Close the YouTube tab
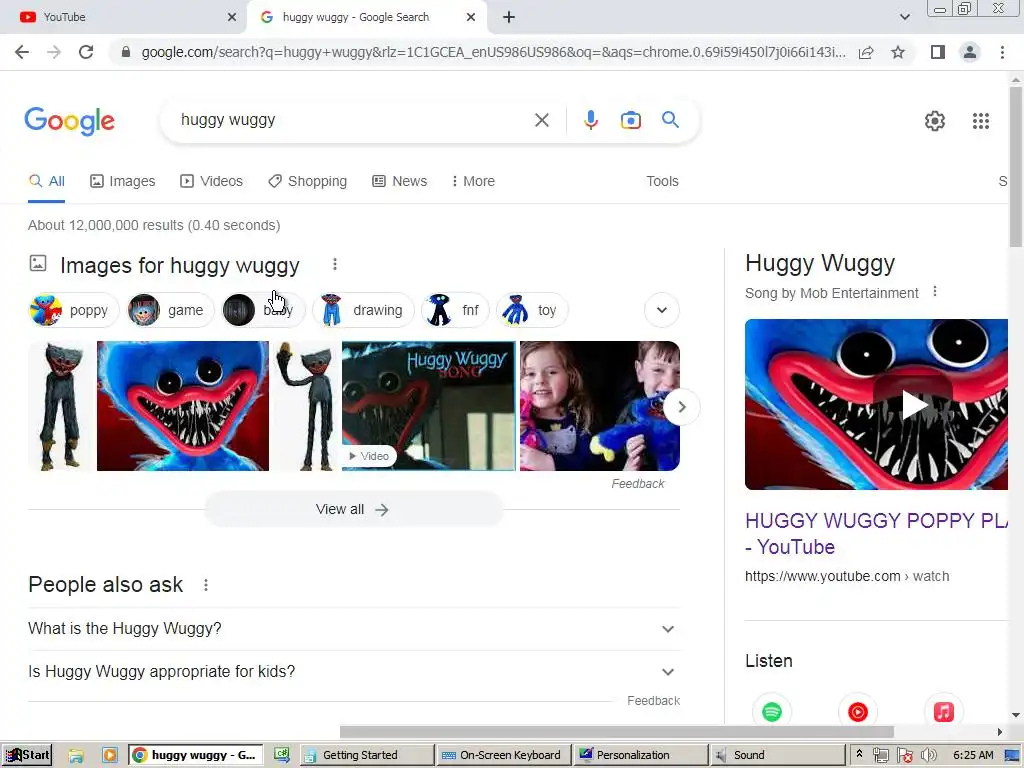 click(x=232, y=18)
